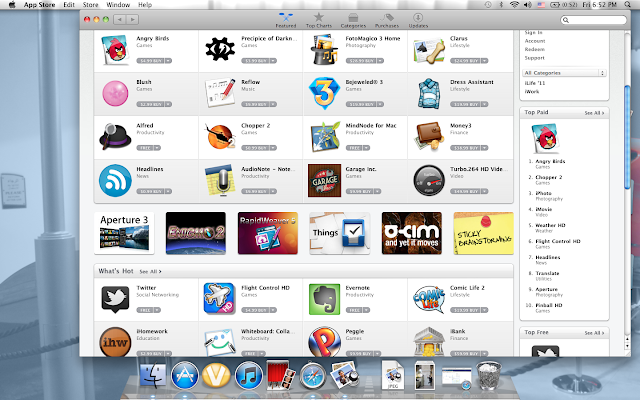Go back with the toolbar back arrow

pos(120,19)
